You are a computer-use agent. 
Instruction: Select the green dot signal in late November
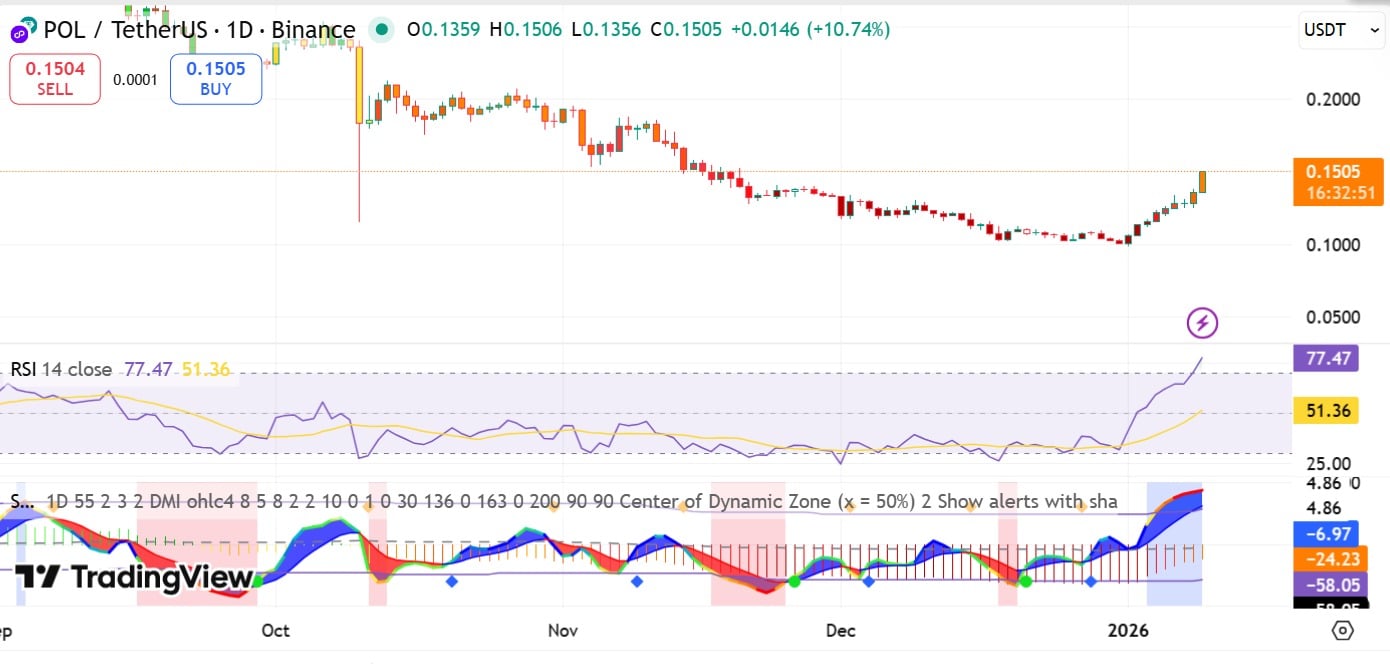tap(794, 581)
